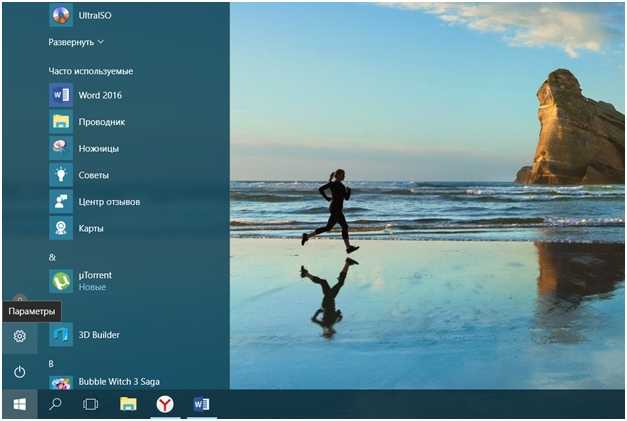Click the power button icon
The image size is (627, 421).
[x=20, y=372]
